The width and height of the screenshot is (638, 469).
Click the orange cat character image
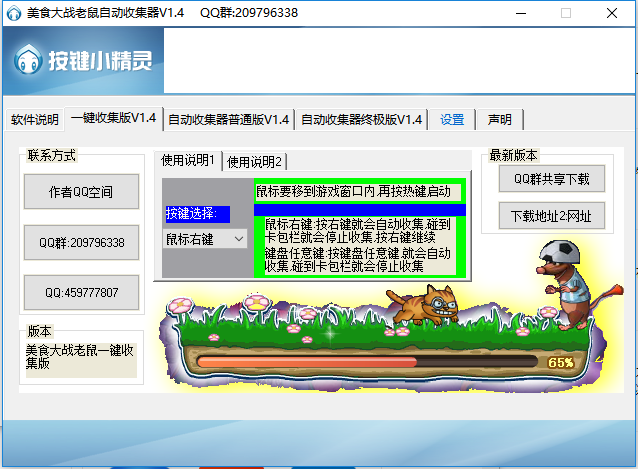[x=423, y=305]
